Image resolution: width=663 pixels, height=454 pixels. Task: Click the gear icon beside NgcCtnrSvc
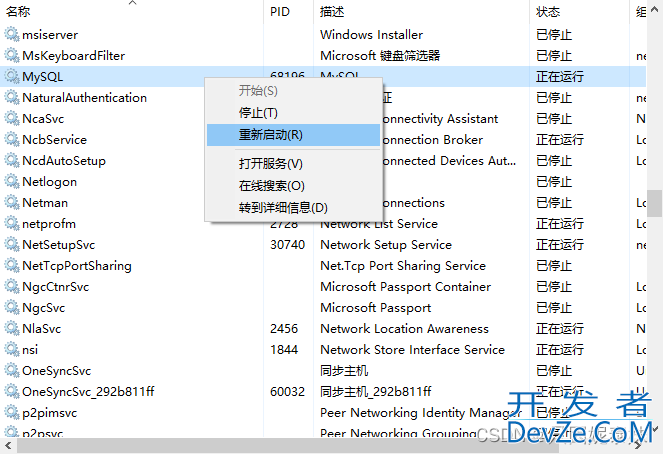pyautogui.click(x=11, y=287)
